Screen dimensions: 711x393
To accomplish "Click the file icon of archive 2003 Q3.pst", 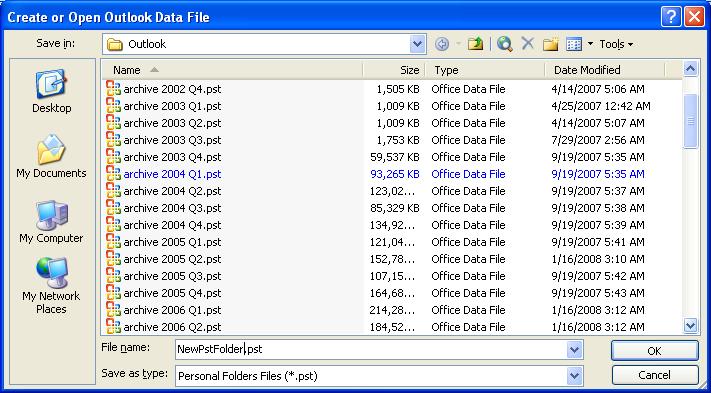I will tap(113, 139).
